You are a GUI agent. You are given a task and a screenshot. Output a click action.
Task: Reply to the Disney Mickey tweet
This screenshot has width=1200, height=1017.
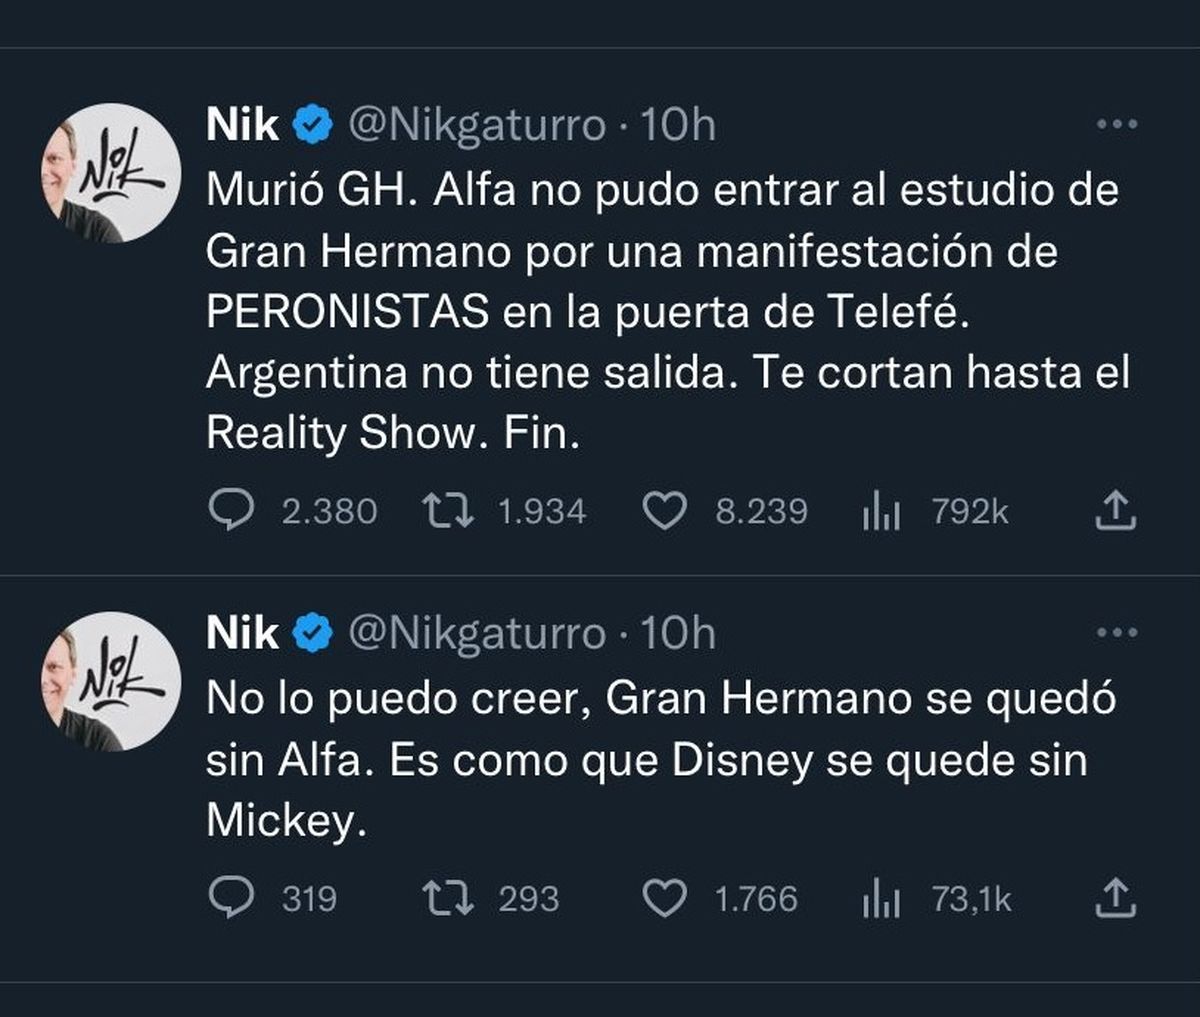coord(230,898)
